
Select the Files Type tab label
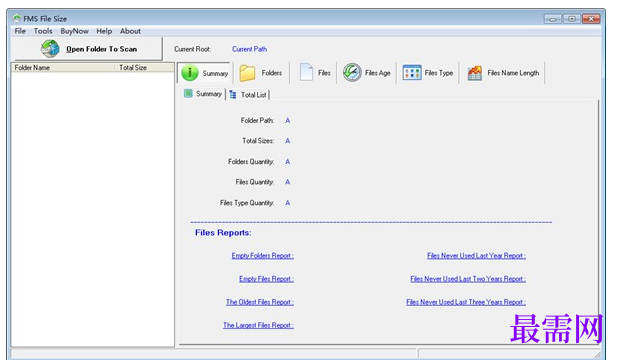click(439, 73)
